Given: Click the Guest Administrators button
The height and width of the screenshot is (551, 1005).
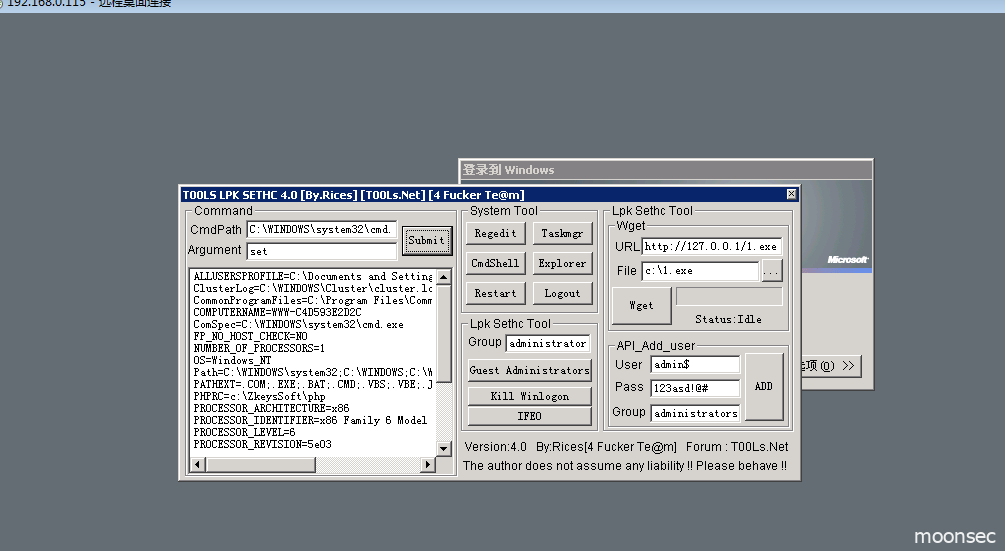Looking at the screenshot, I should pos(529,370).
